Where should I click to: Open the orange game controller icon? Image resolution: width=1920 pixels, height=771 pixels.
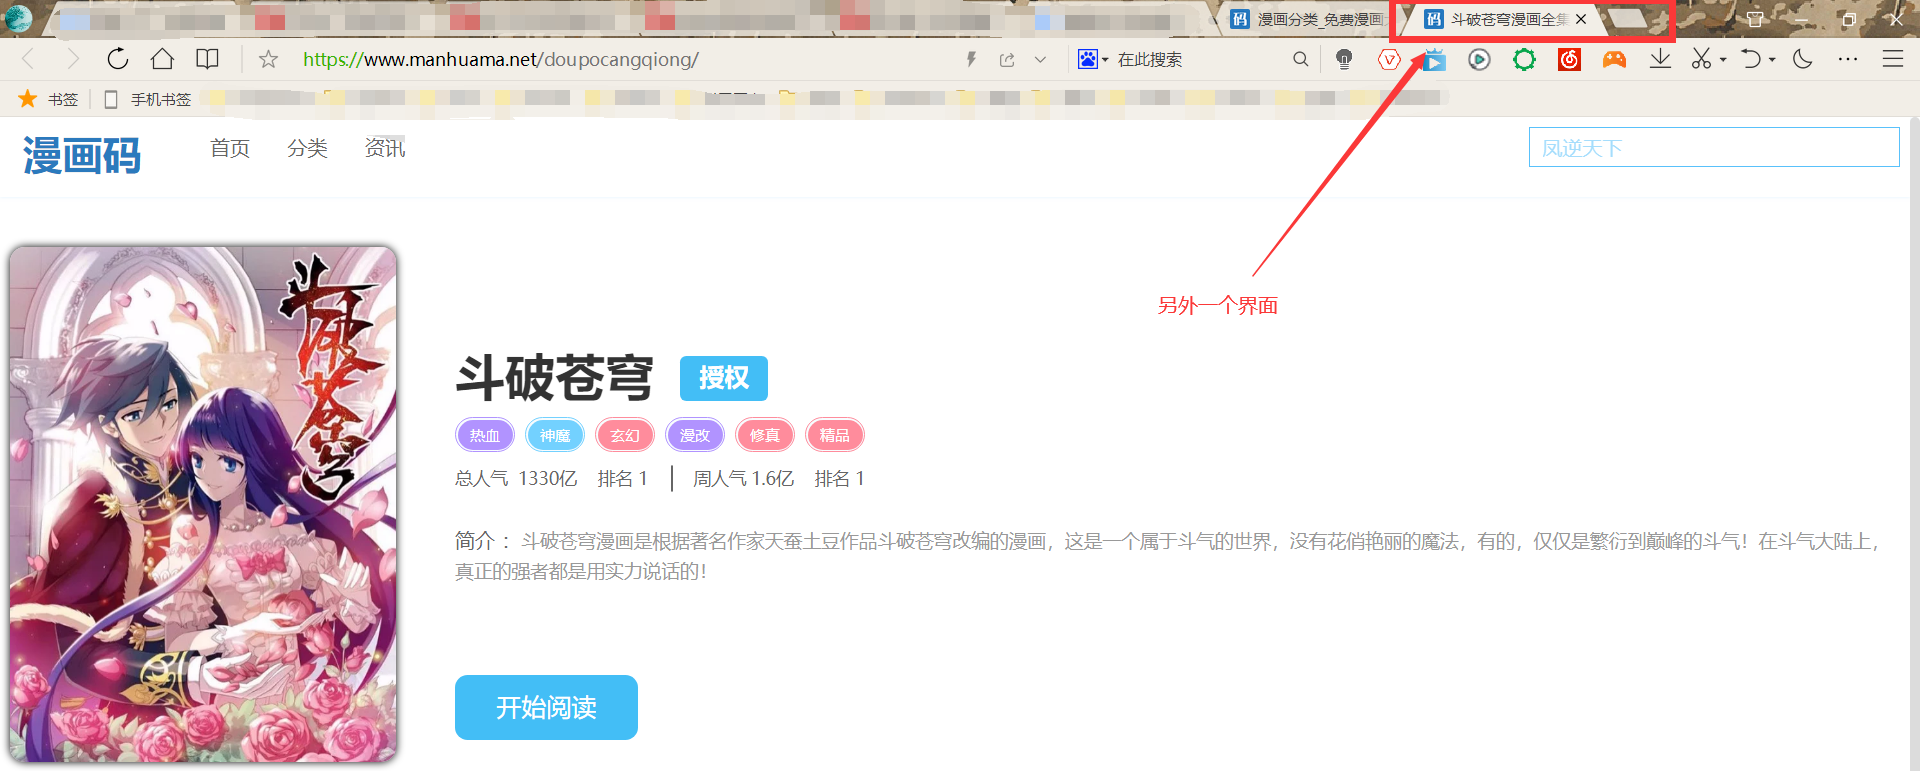click(1614, 59)
